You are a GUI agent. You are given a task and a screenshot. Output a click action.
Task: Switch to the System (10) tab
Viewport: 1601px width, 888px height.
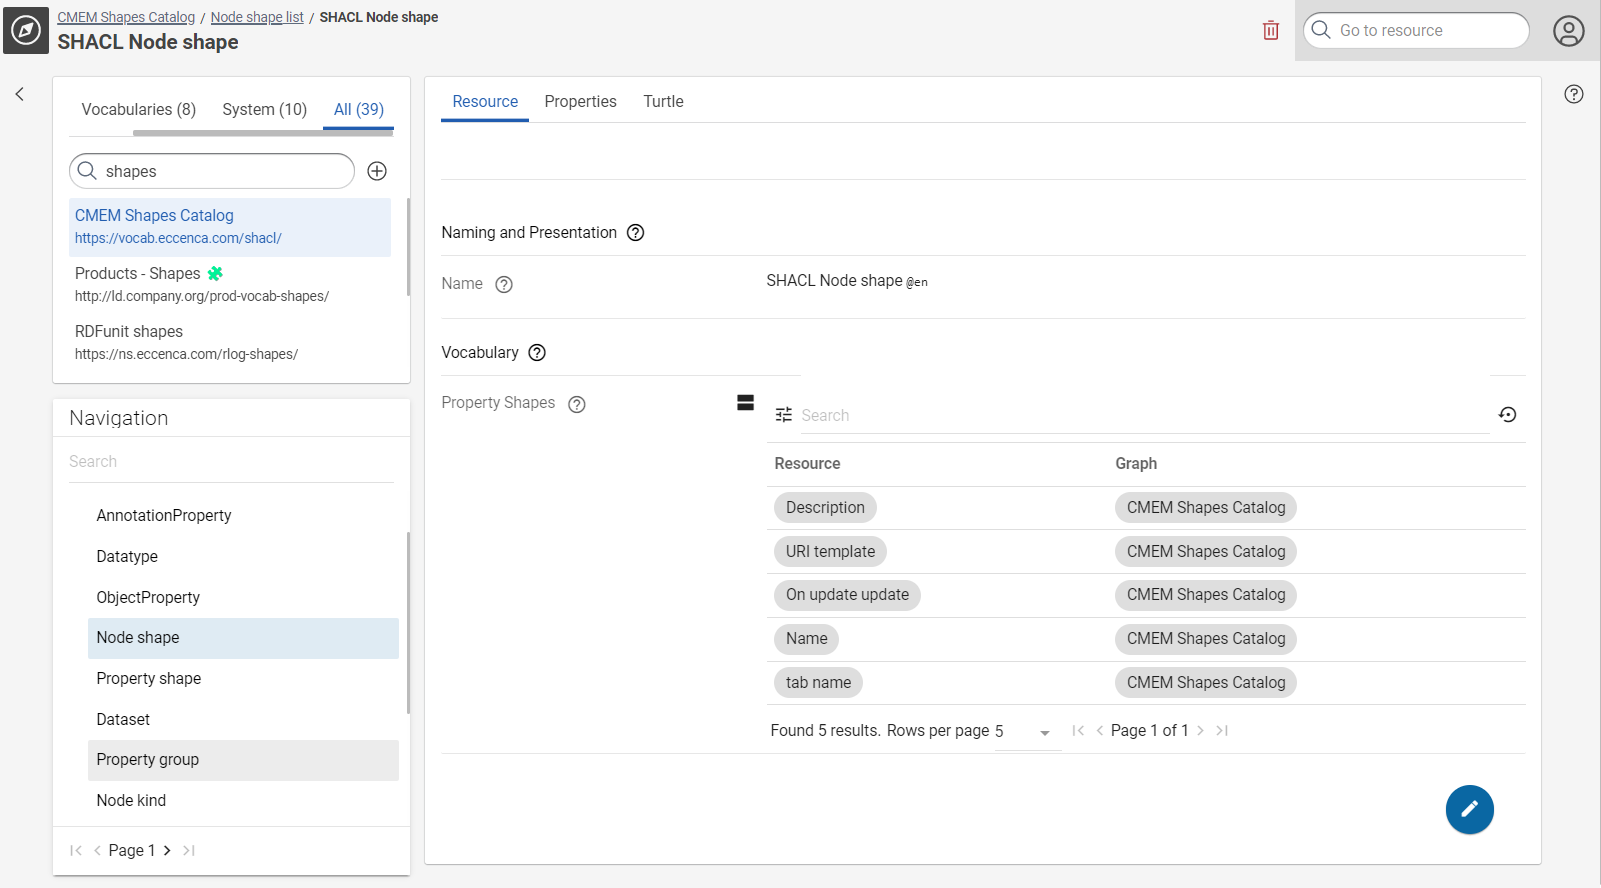click(264, 110)
